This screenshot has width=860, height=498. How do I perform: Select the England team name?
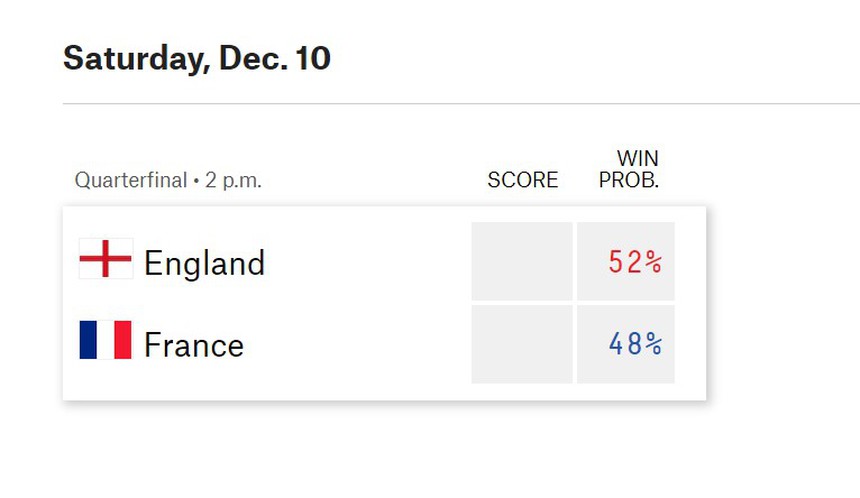[x=204, y=263]
